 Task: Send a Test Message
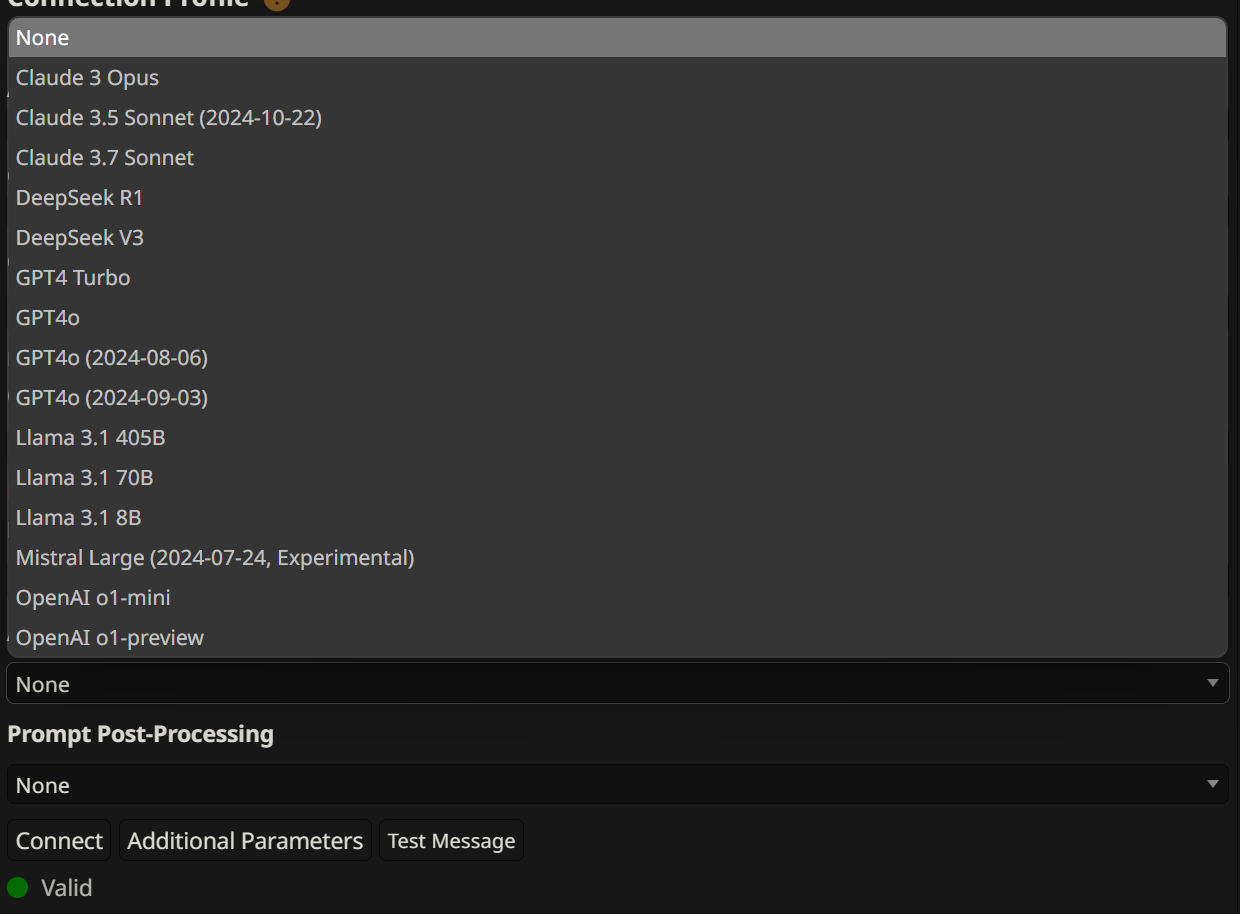click(x=451, y=841)
